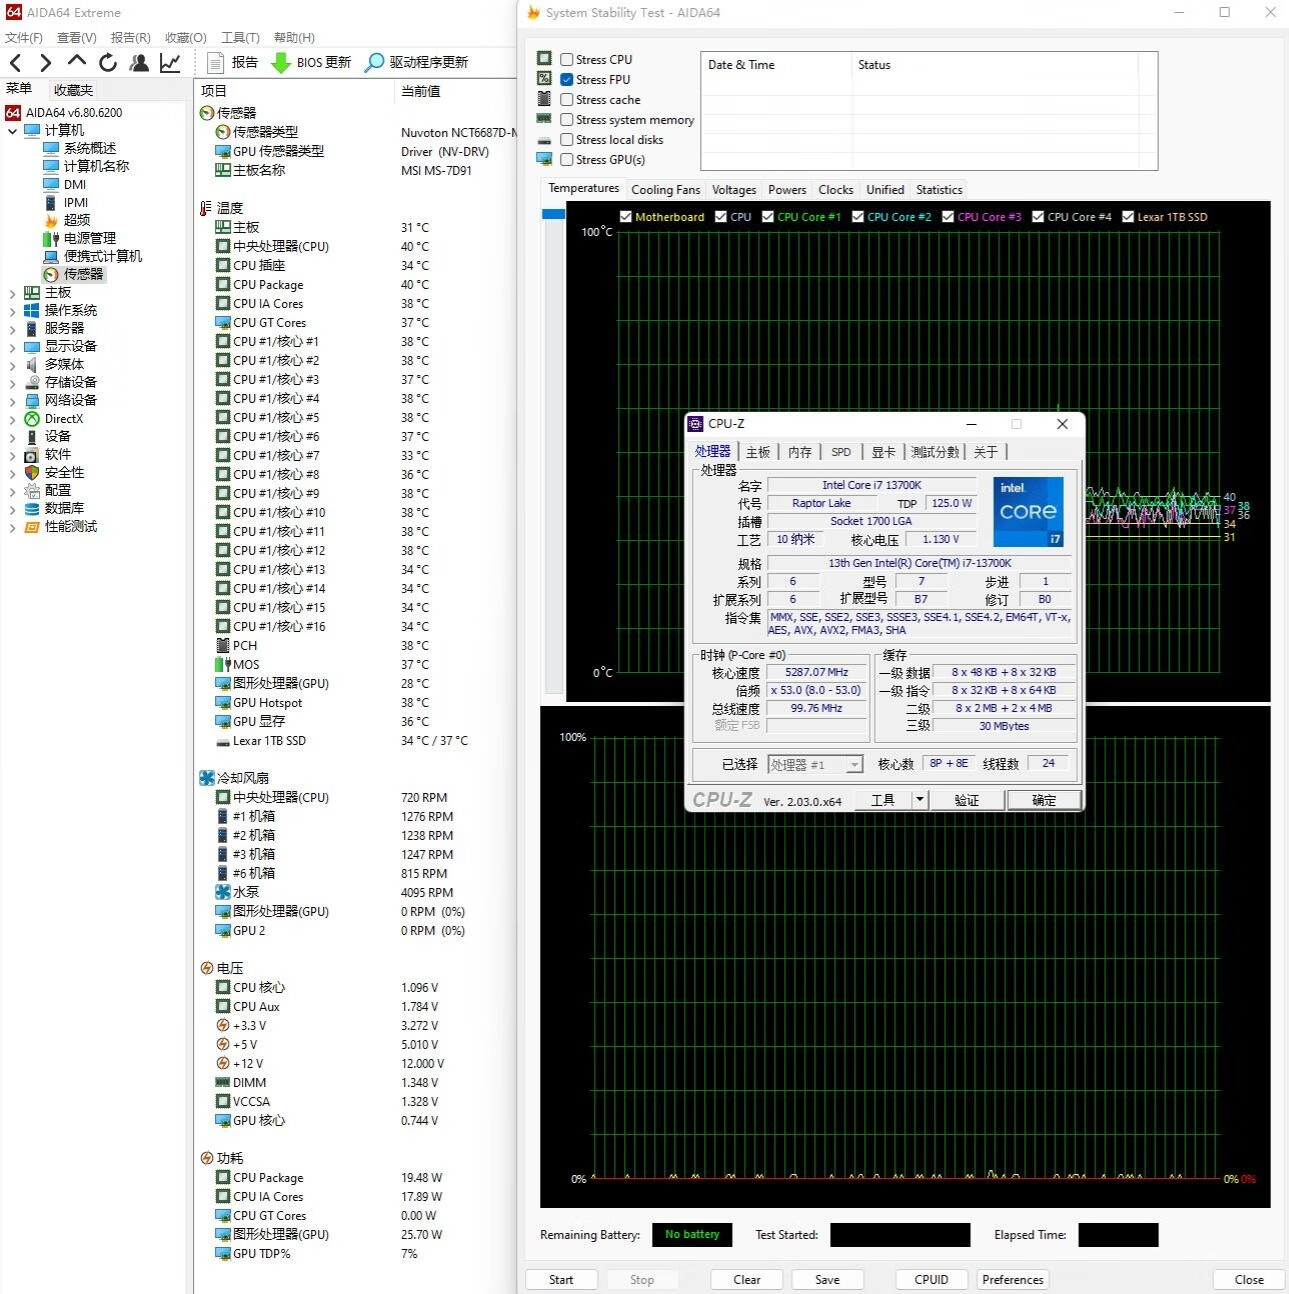Navigate back with the left arrow icon
The height and width of the screenshot is (1294, 1289).
(x=15, y=62)
